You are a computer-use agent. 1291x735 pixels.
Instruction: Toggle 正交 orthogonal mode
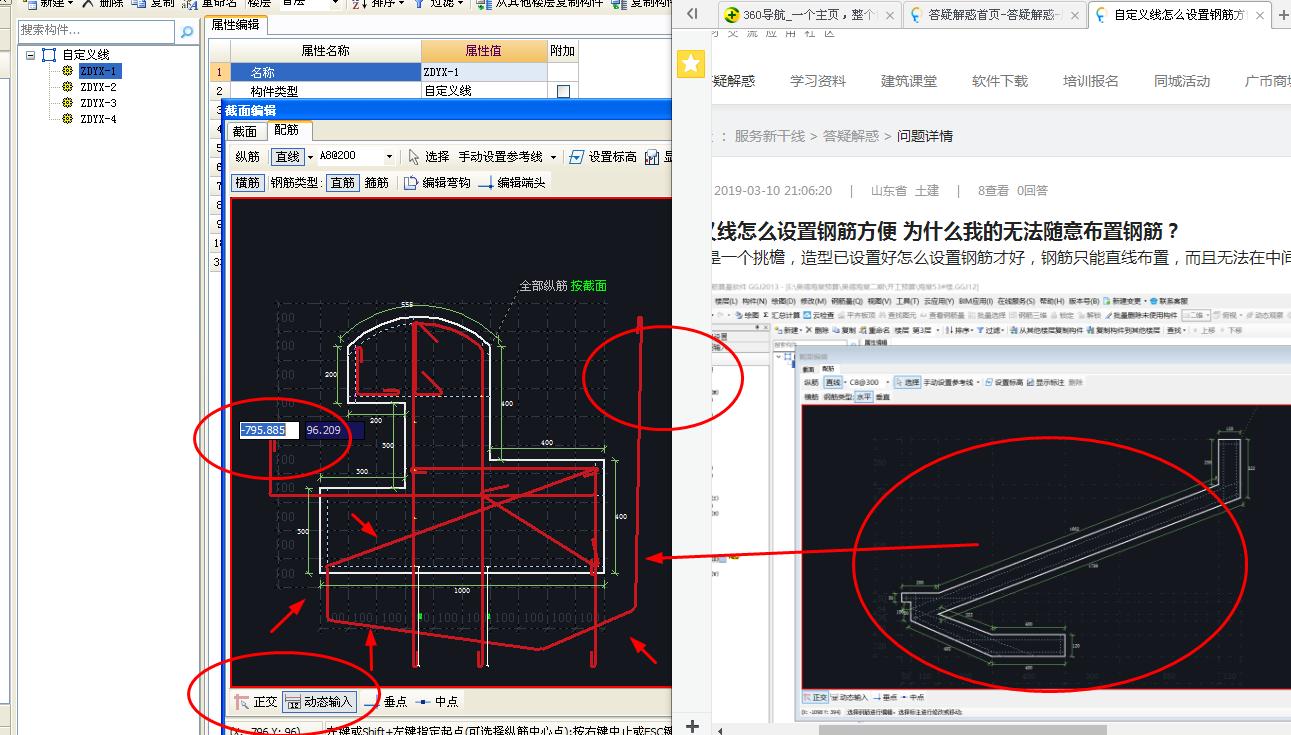click(255, 702)
